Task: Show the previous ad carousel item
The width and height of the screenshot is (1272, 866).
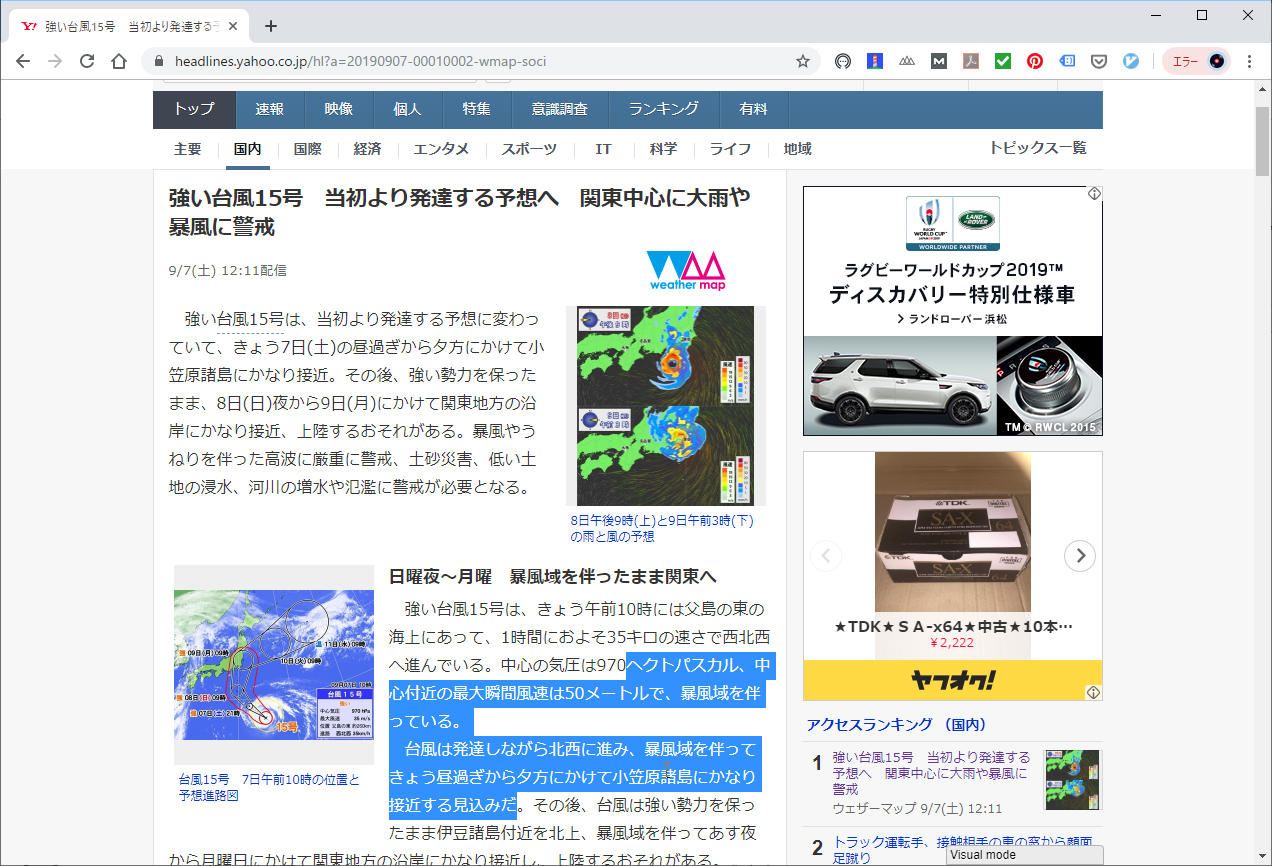Action: 826,556
